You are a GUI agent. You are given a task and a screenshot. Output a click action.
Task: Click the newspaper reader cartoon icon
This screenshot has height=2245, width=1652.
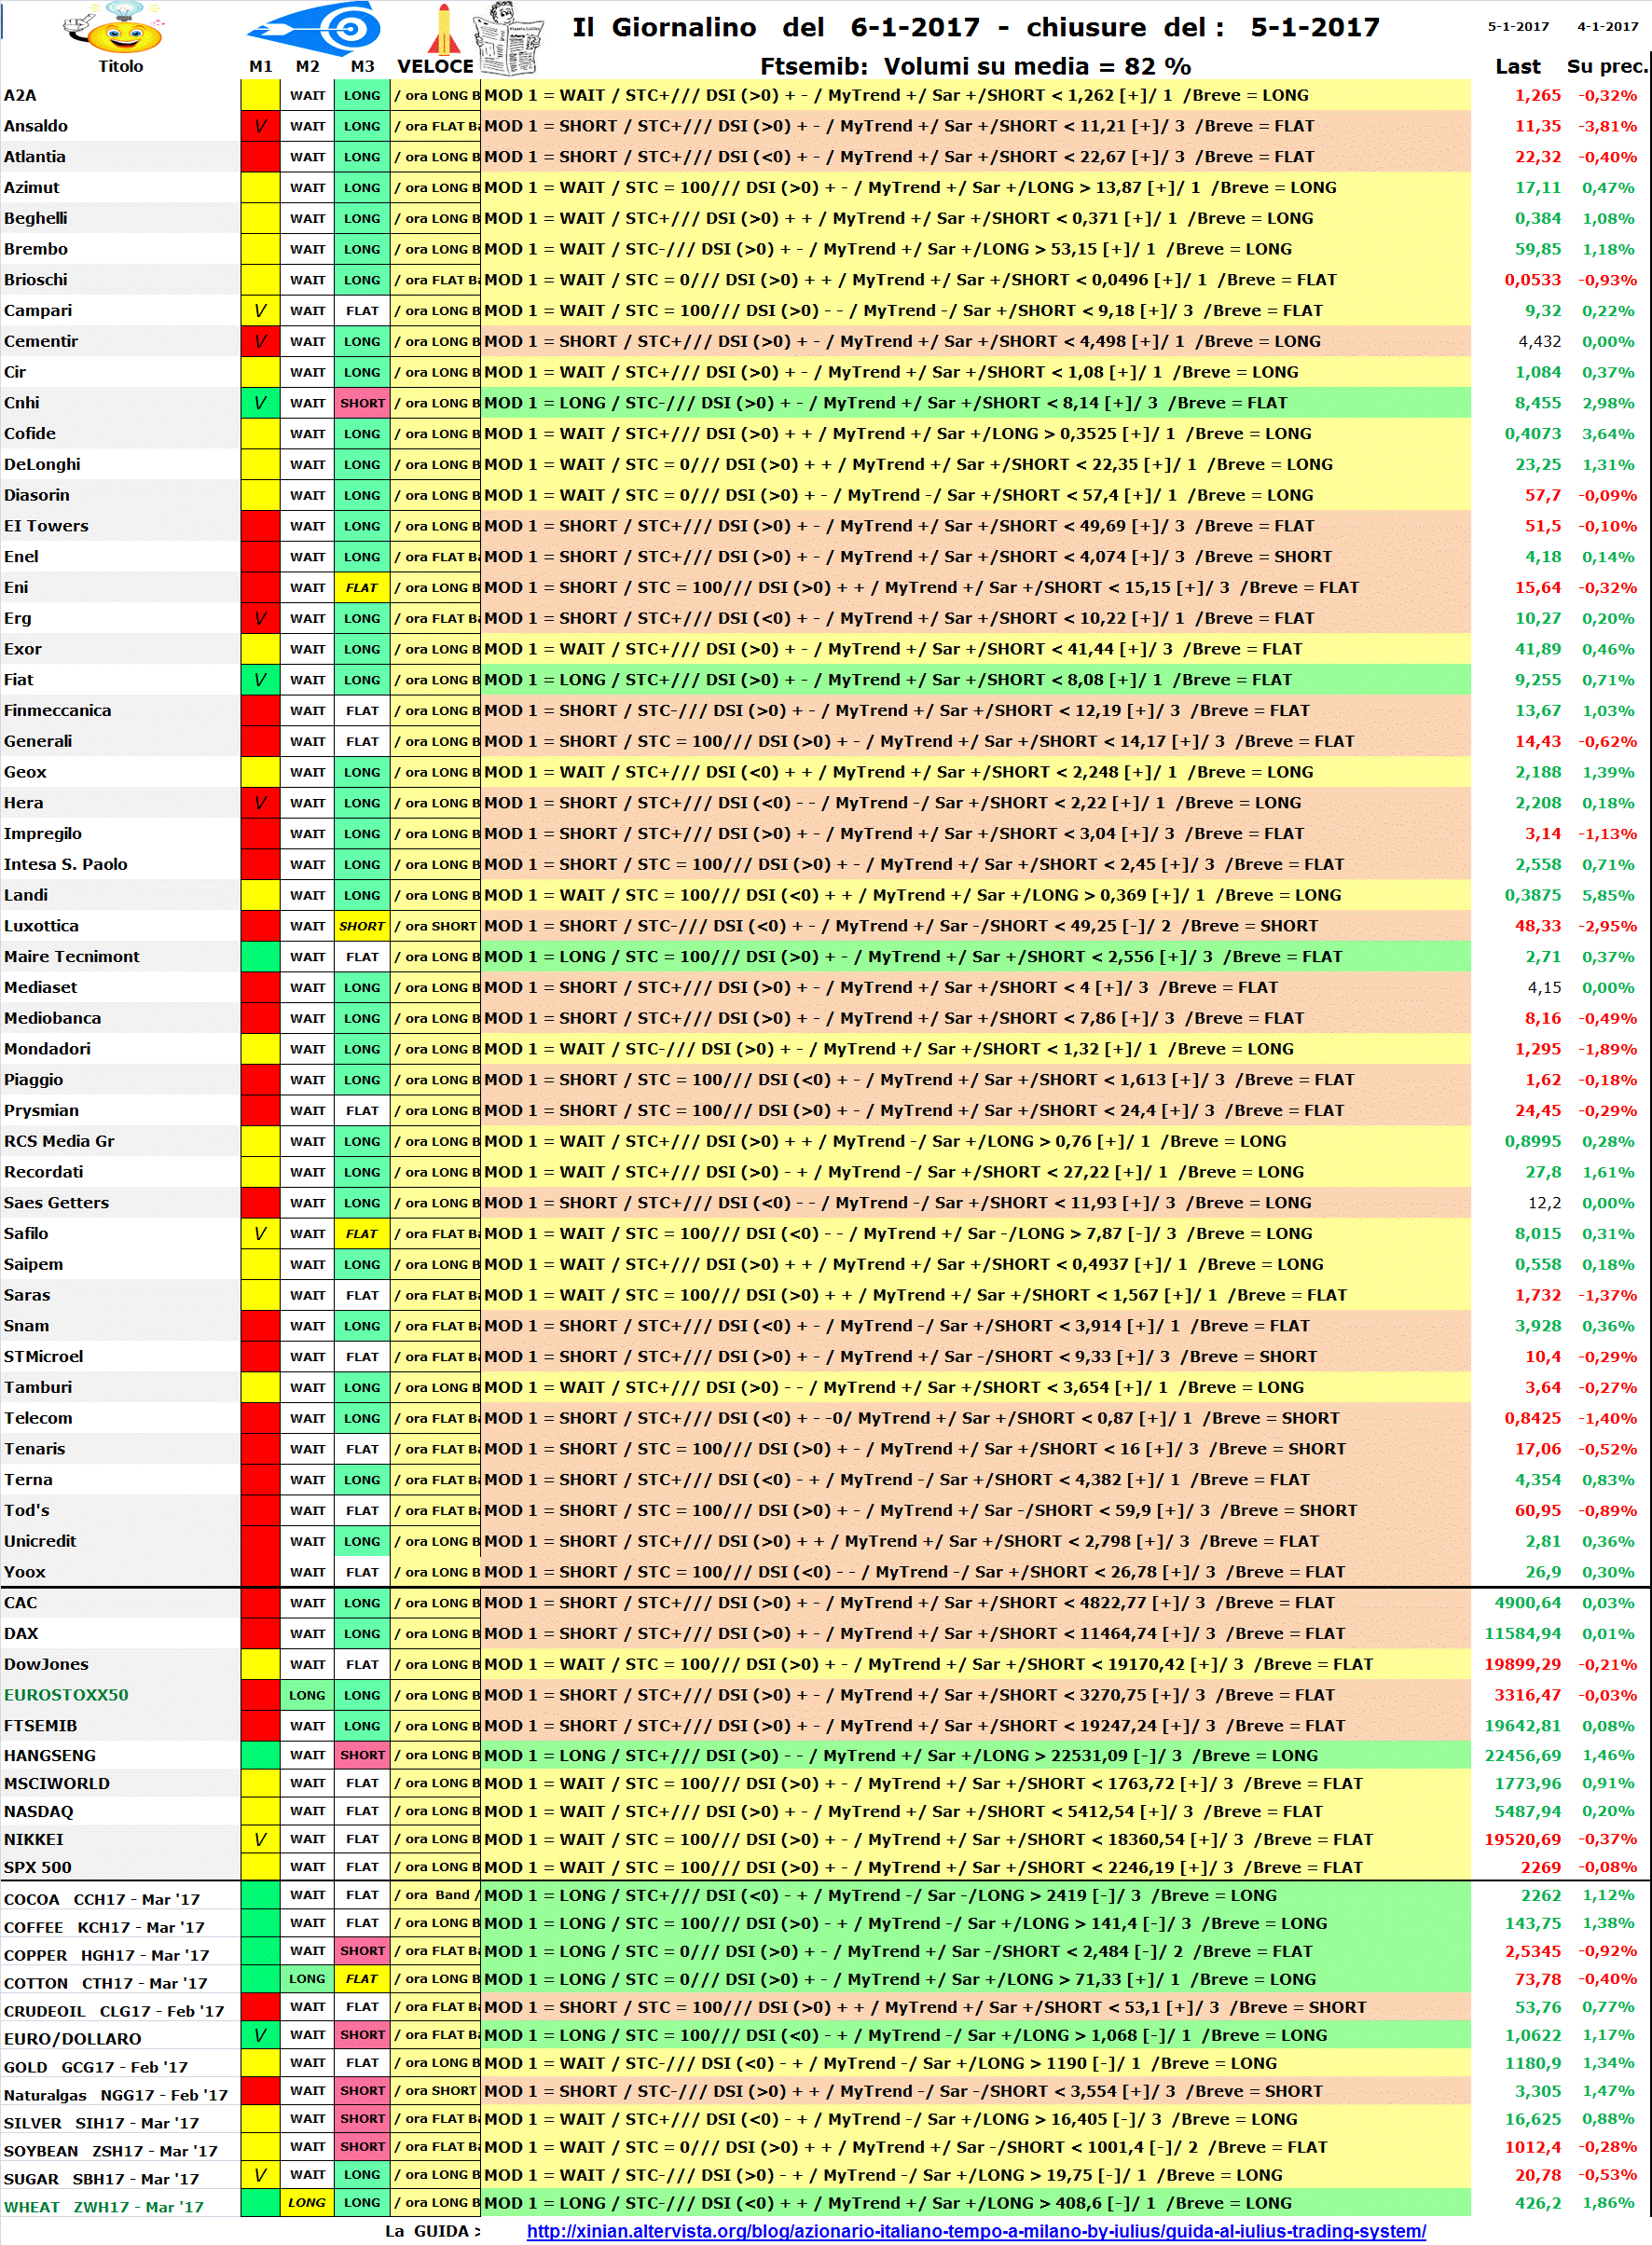[510, 39]
